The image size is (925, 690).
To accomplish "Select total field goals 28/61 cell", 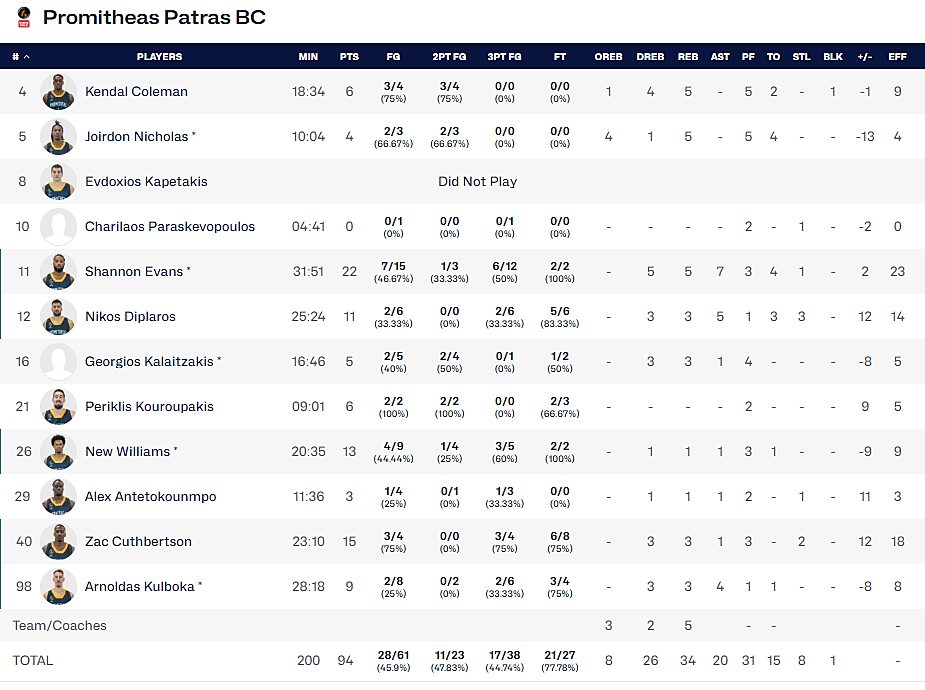I will pos(393,661).
